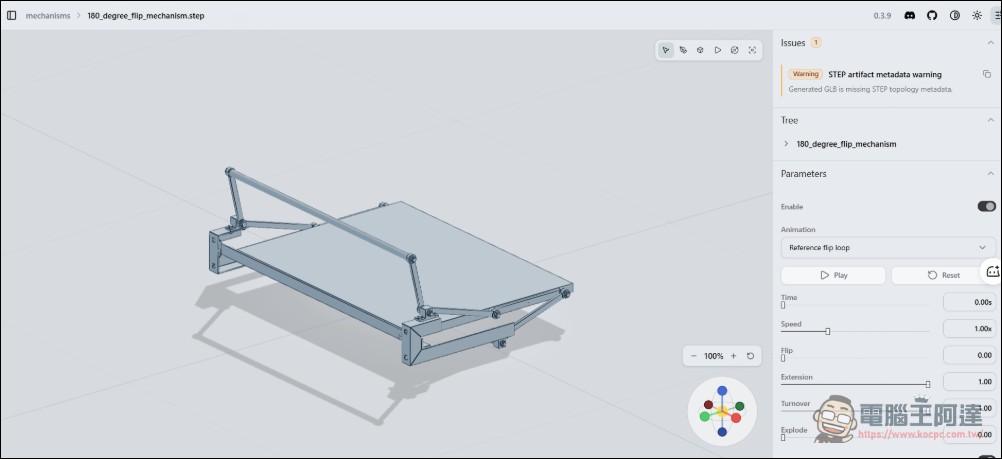Click the dark red axis dot on gizmo
Viewport: 1002px width, 459px height.
708,405
